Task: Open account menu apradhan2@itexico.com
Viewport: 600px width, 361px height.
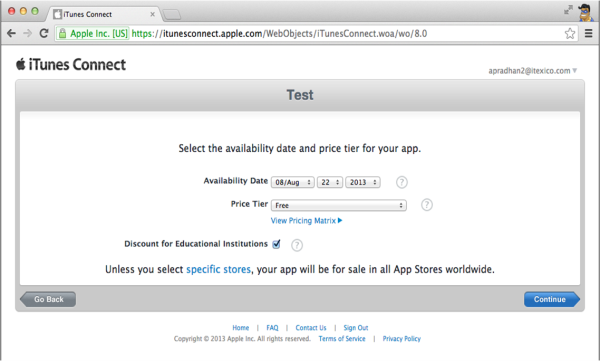Action: coord(533,71)
